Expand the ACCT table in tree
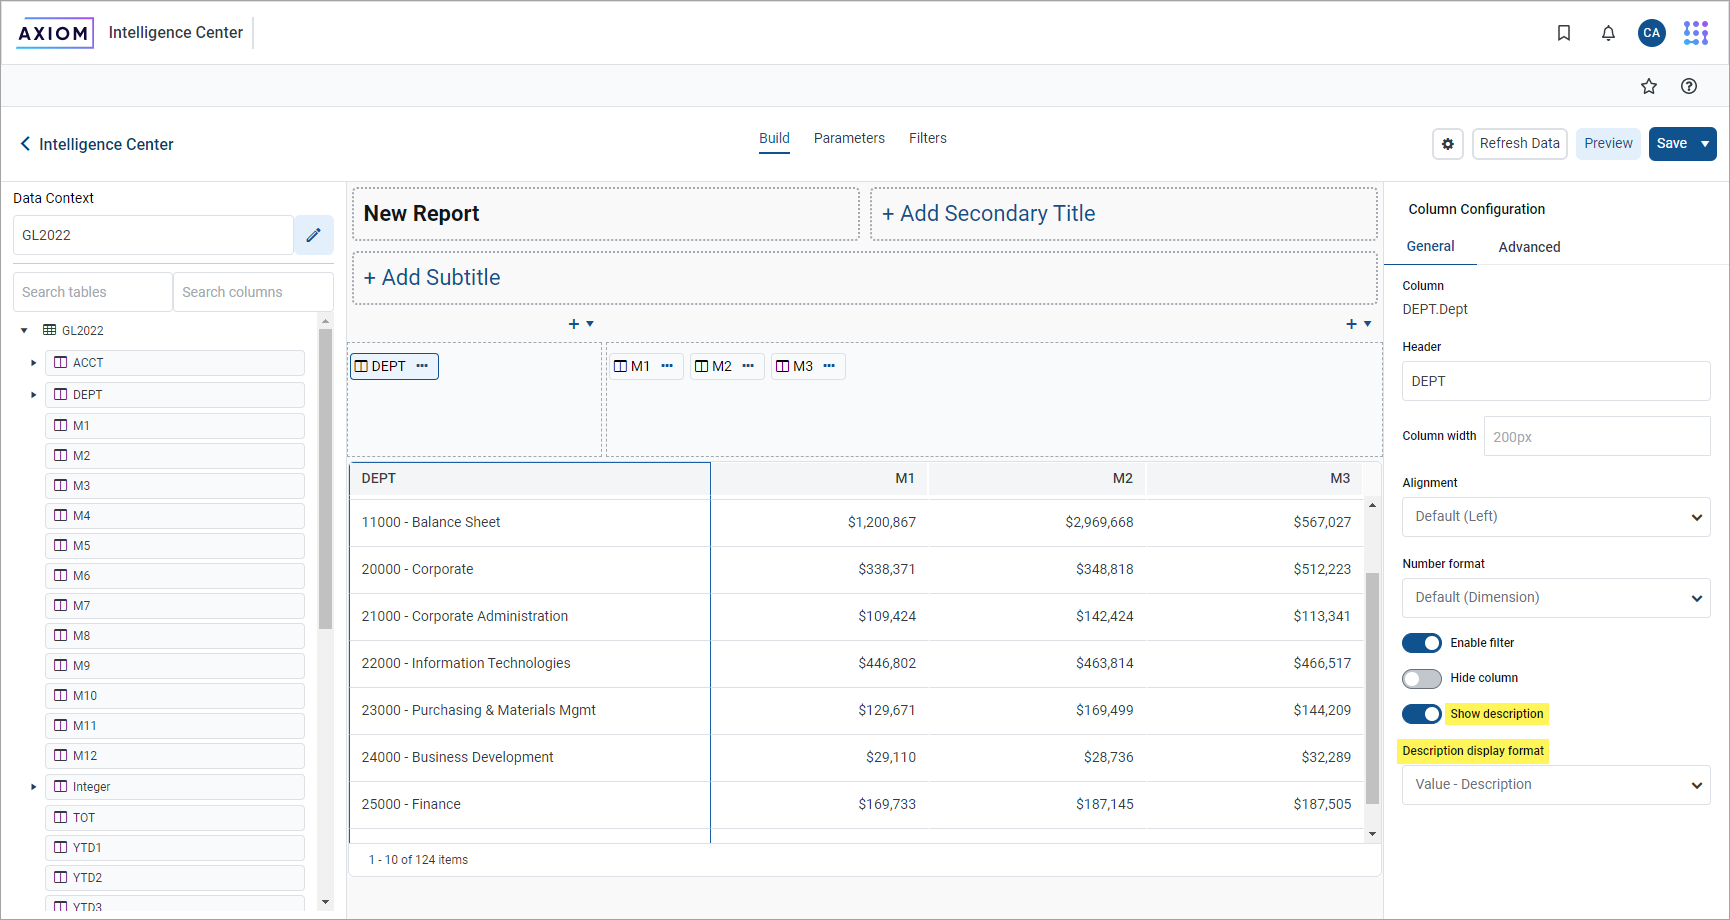 pos(33,363)
